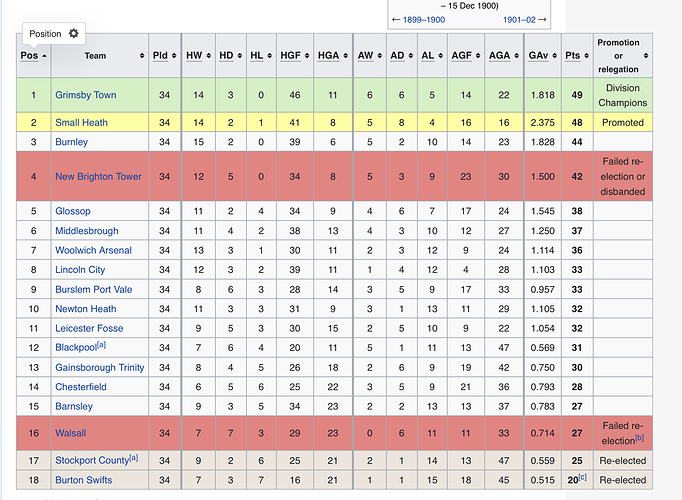The image size is (682, 500).
Task: Open footnote [a] beside Blackpool
Action: pos(101,345)
